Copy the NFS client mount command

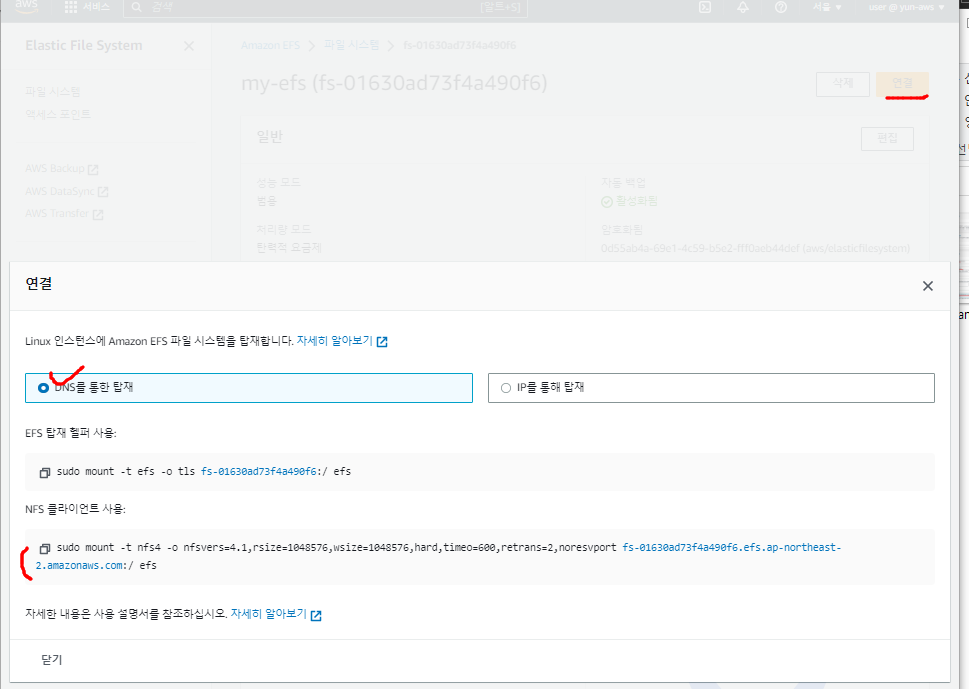pyautogui.click(x=44, y=549)
